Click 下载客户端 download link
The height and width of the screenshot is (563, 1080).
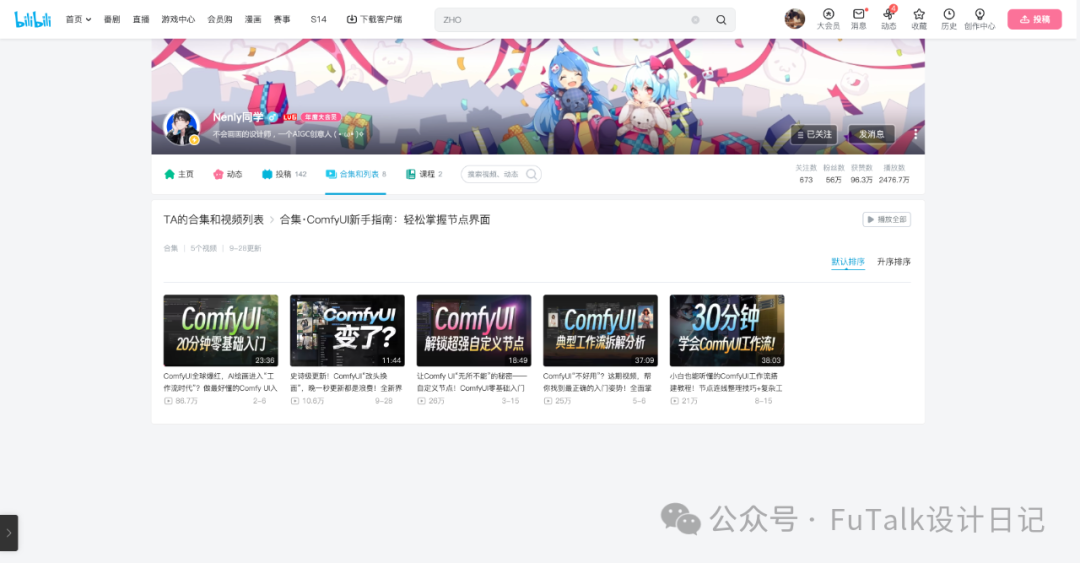[374, 19]
